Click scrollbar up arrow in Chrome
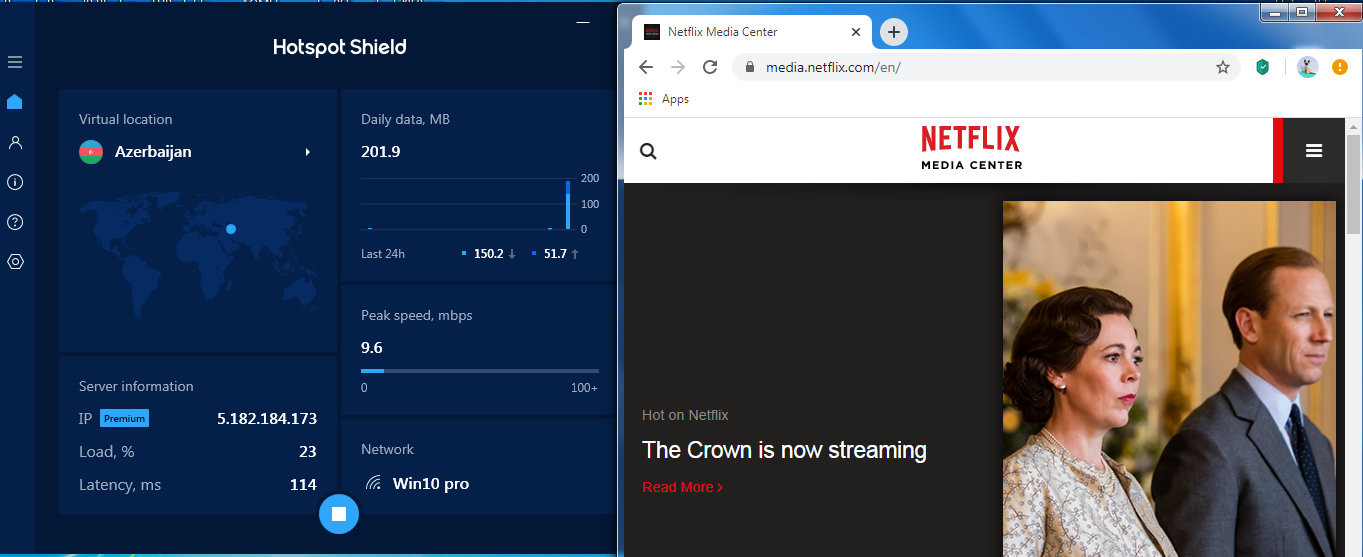Image resolution: width=1363 pixels, height=557 pixels. (x=1353, y=125)
